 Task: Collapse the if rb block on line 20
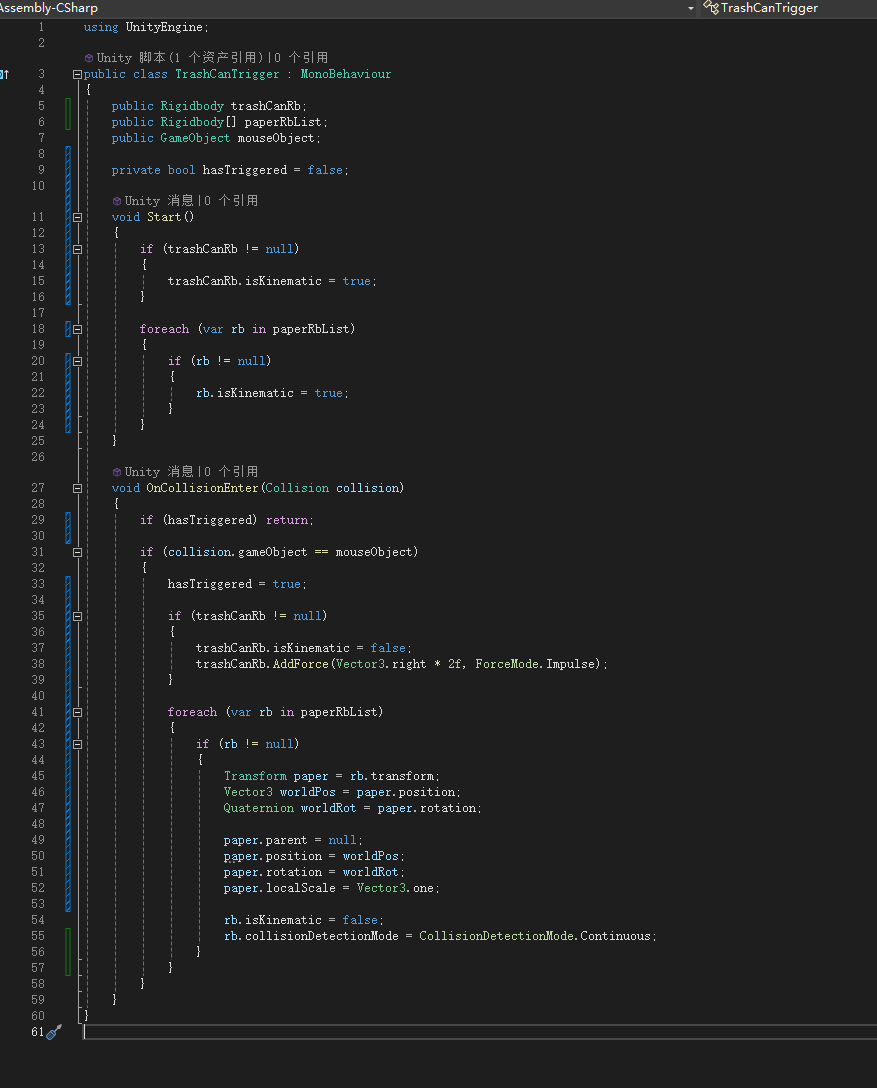pyautogui.click(x=77, y=362)
